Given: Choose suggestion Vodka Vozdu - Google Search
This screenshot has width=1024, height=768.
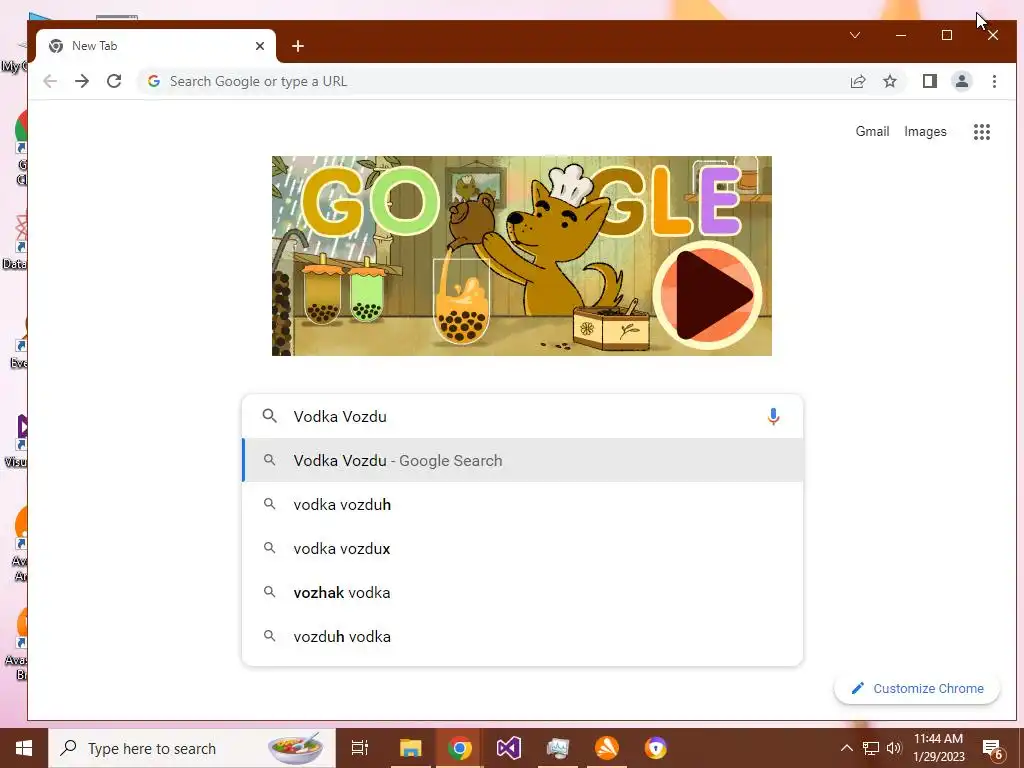Looking at the screenshot, I should click(x=522, y=460).
